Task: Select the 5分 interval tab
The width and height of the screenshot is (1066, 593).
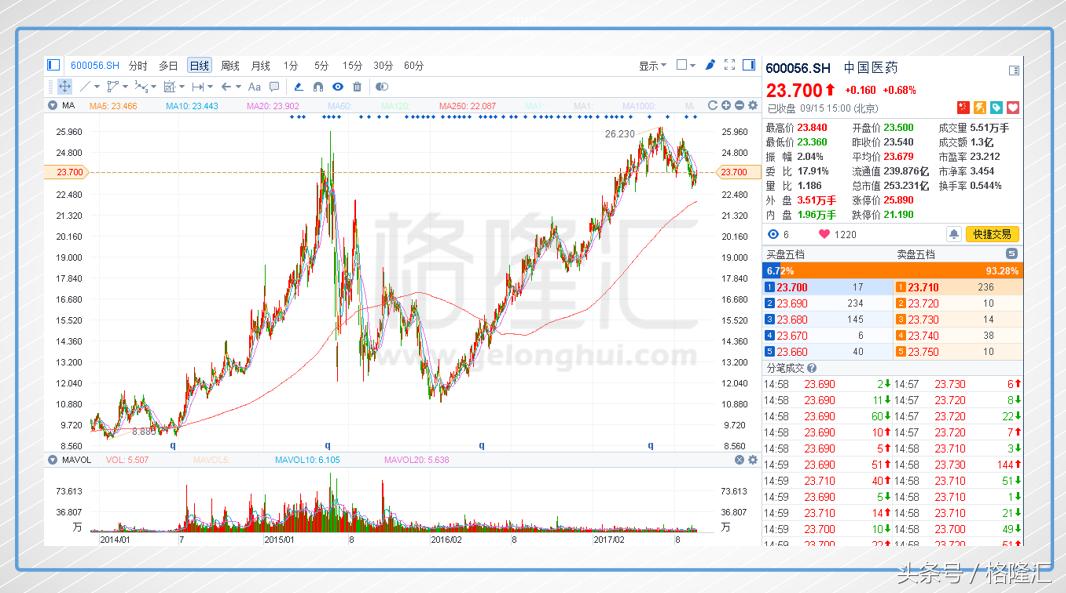Action: 321,65
